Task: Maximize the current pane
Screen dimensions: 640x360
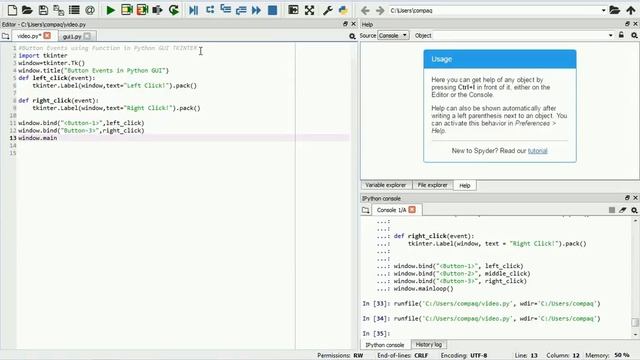Action: click(293, 10)
